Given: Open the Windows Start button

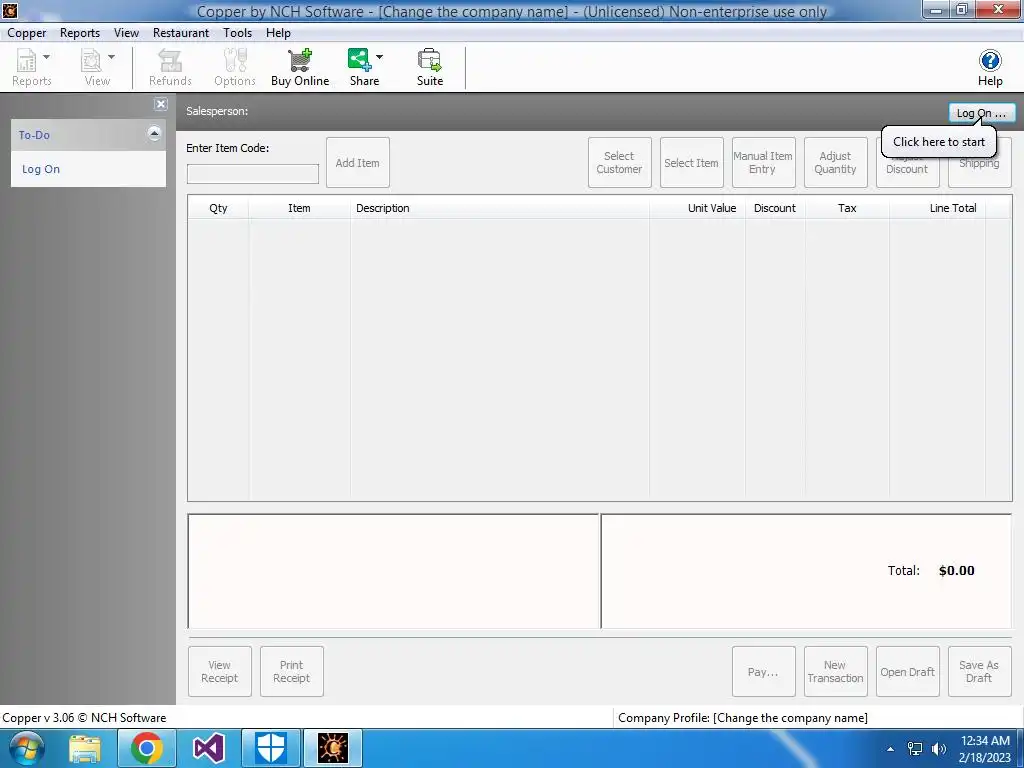Looking at the screenshot, I should click(25, 748).
